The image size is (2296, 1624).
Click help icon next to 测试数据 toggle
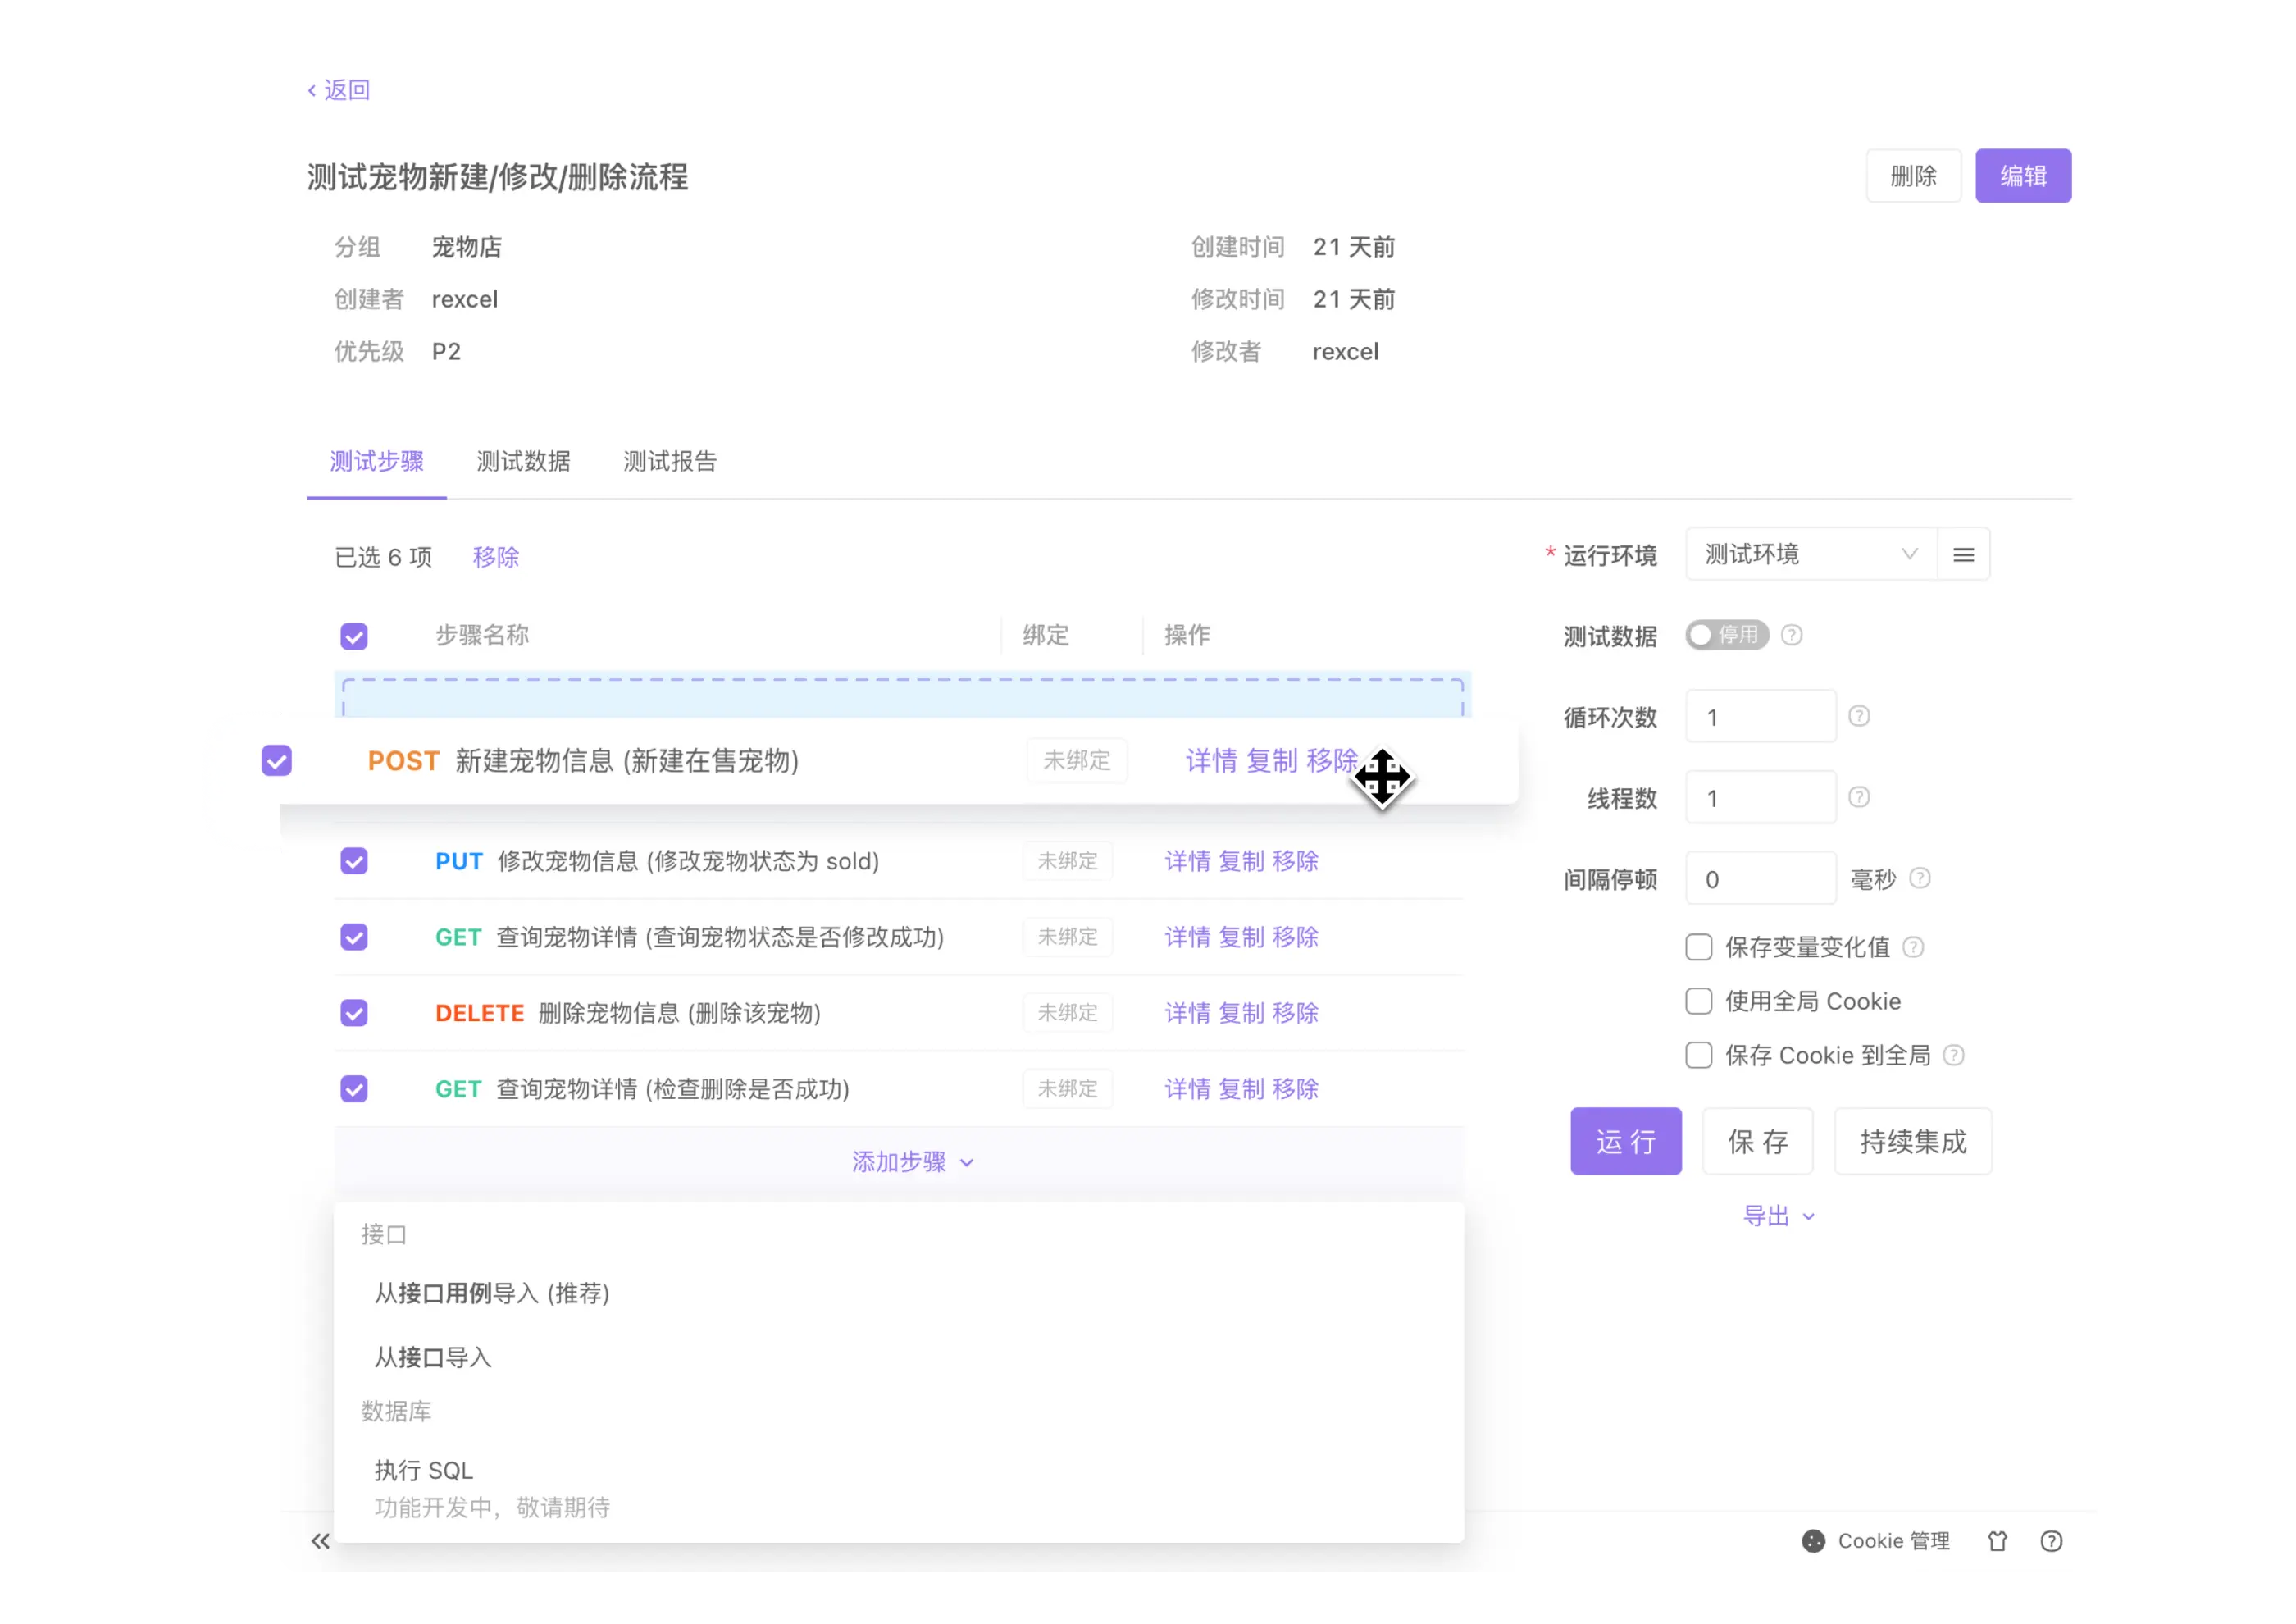[x=1791, y=635]
